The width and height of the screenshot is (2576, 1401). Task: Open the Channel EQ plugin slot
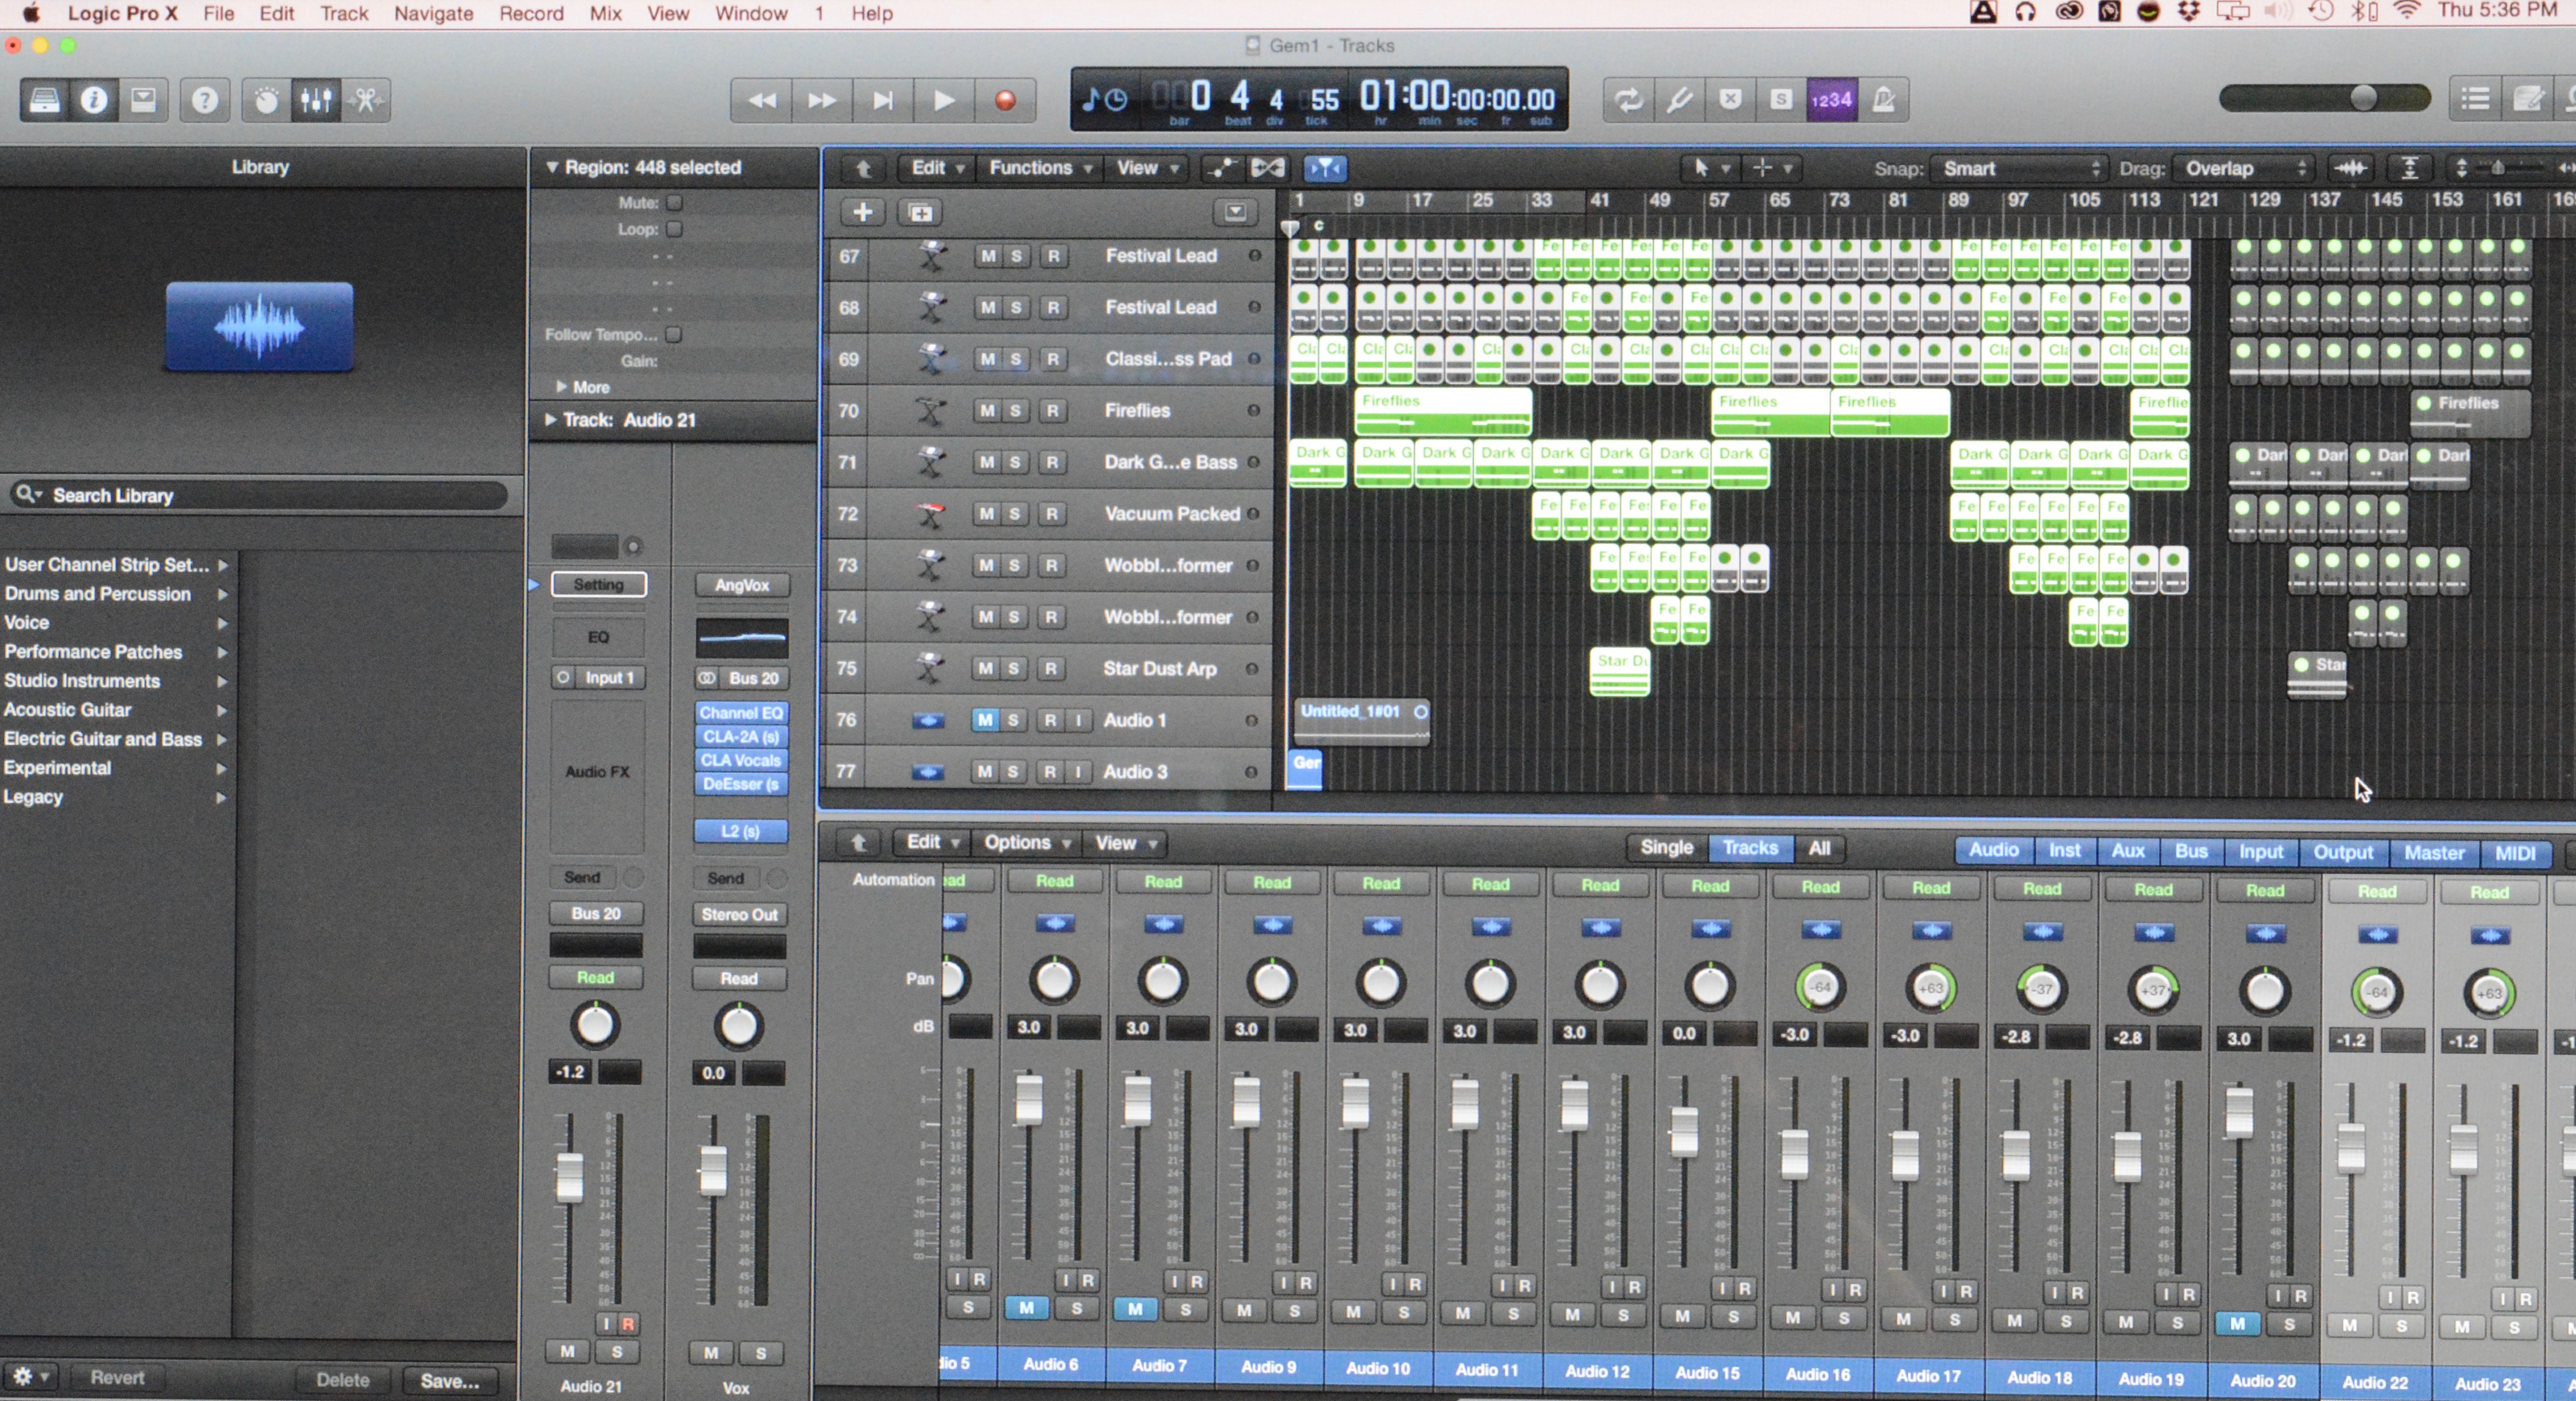741,713
